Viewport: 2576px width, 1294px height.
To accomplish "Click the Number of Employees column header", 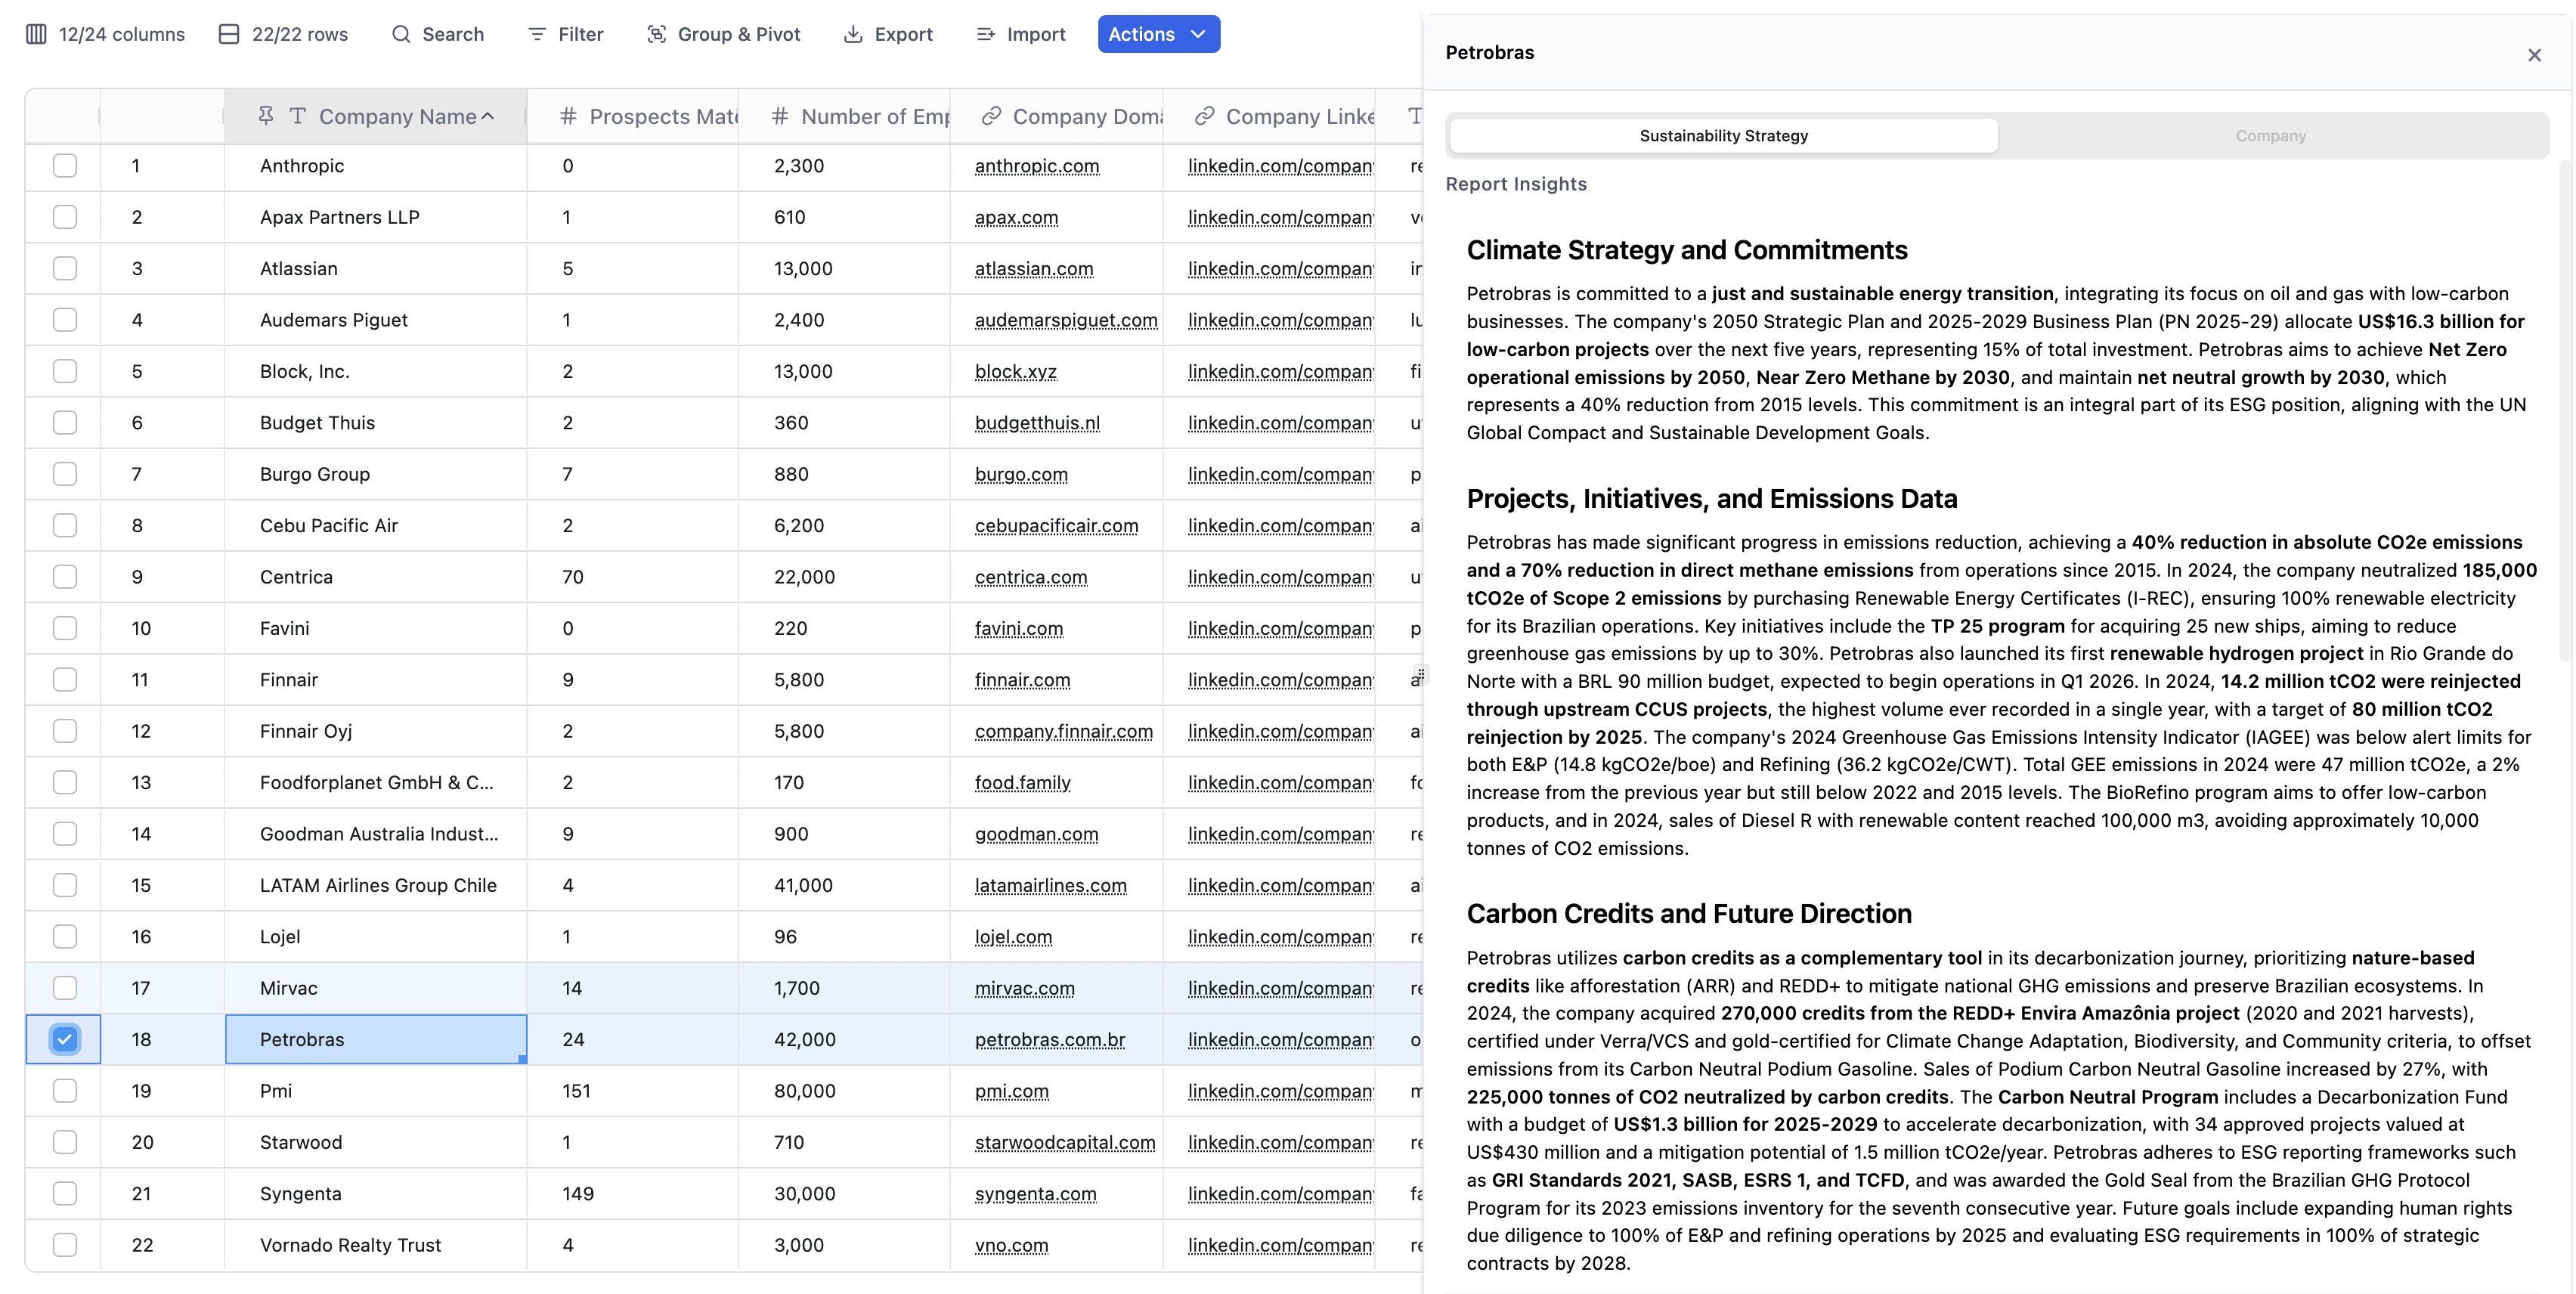I will [860, 116].
